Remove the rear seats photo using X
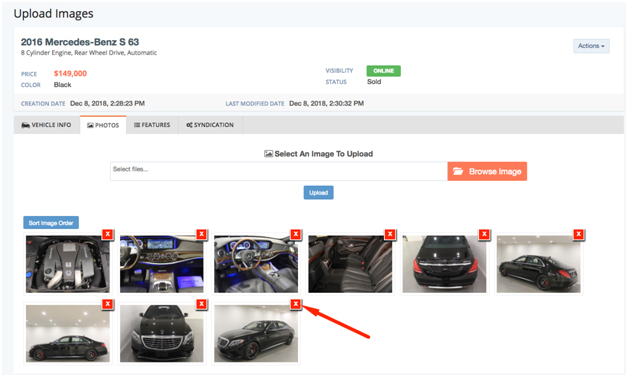This screenshot has height=375, width=628. click(390, 234)
